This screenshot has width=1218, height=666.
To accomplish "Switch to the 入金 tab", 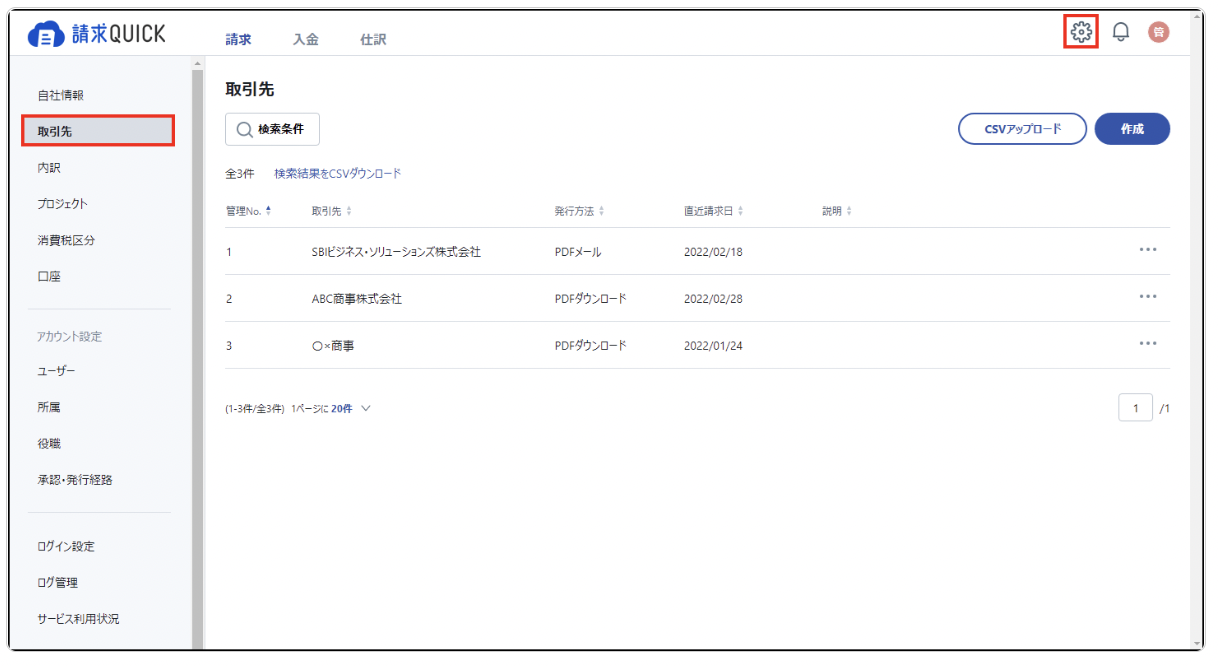I will pos(305,39).
